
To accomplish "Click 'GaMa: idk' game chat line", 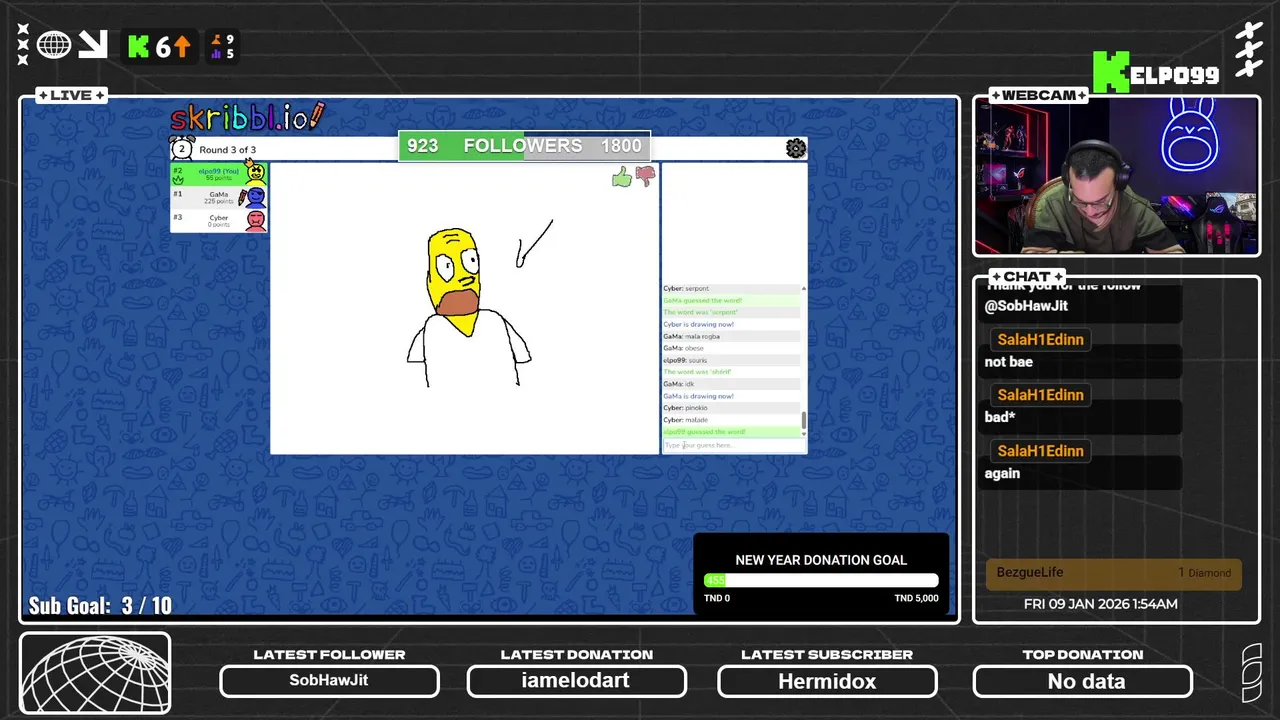I will point(678,384).
